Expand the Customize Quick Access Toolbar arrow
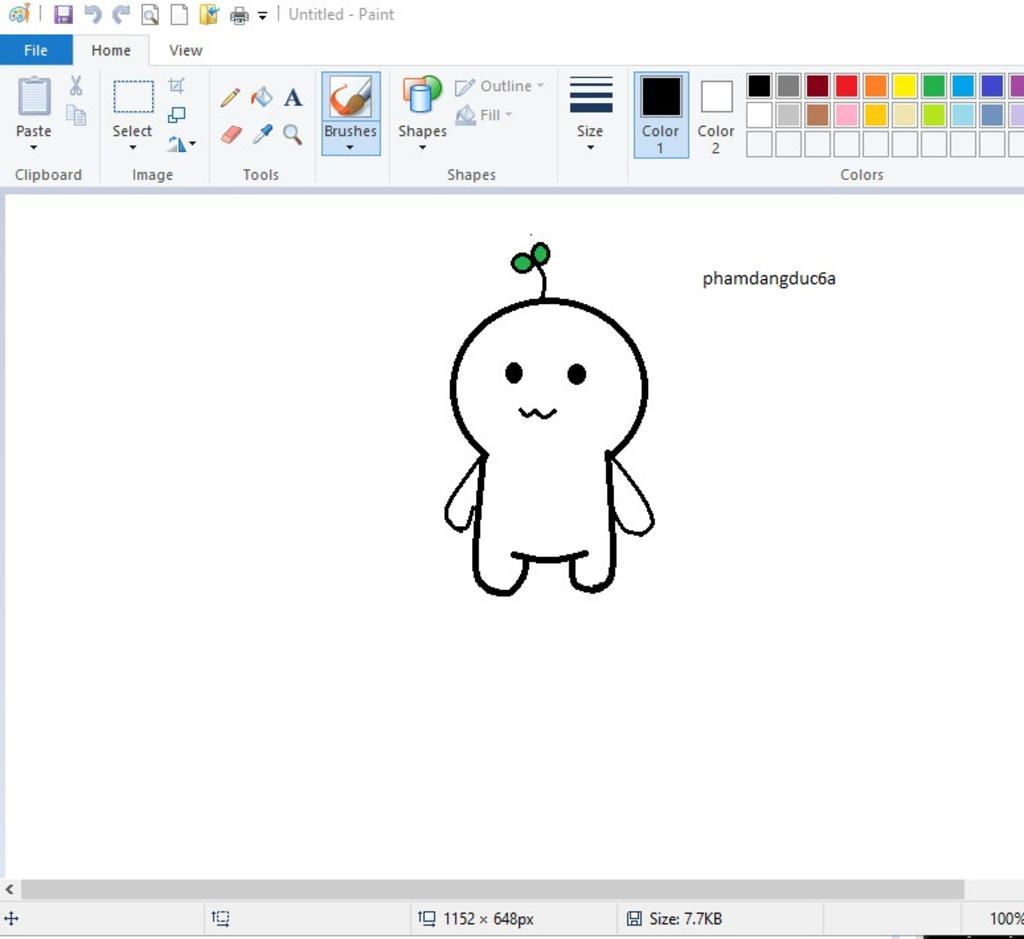The width and height of the screenshot is (1024, 939). (x=263, y=16)
